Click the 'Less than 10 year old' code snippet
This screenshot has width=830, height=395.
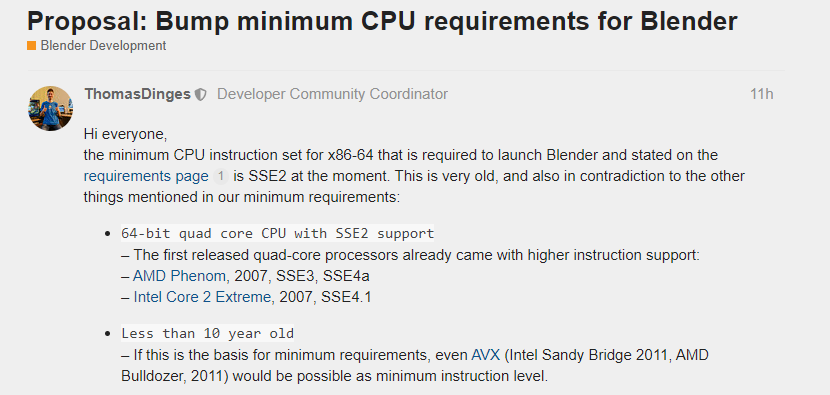point(208,334)
